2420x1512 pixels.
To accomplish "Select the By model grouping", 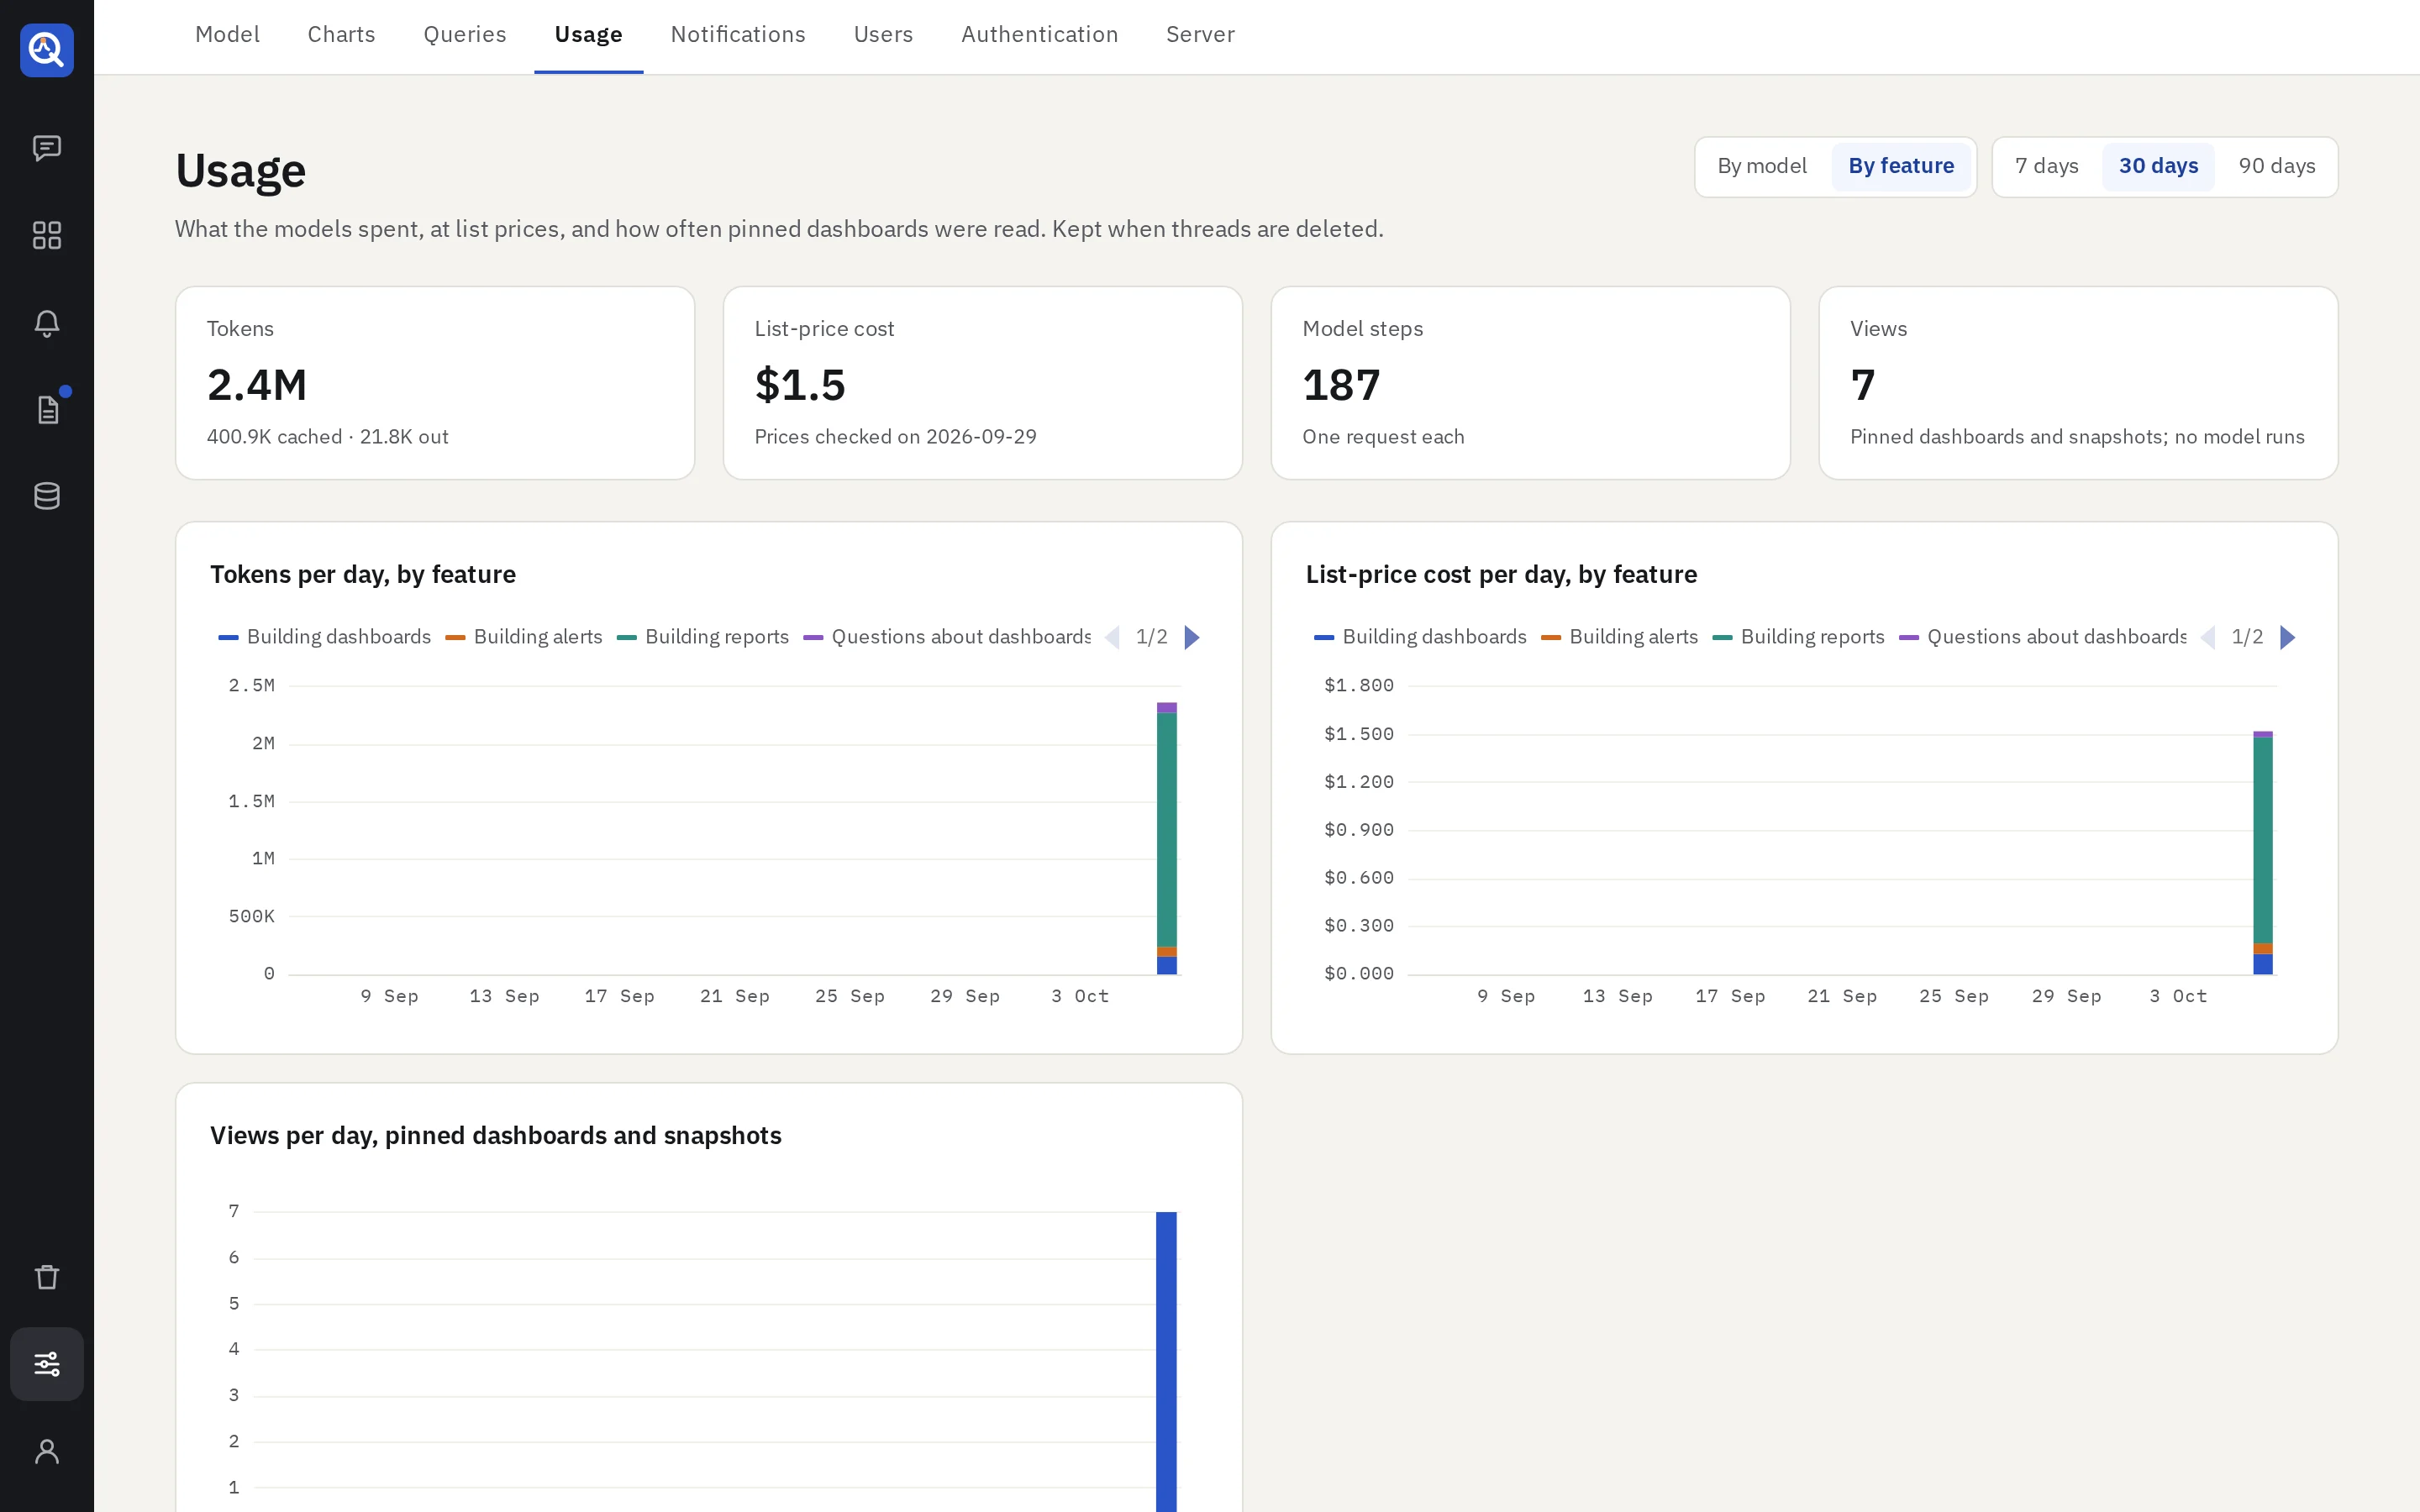I will click(x=1762, y=166).
